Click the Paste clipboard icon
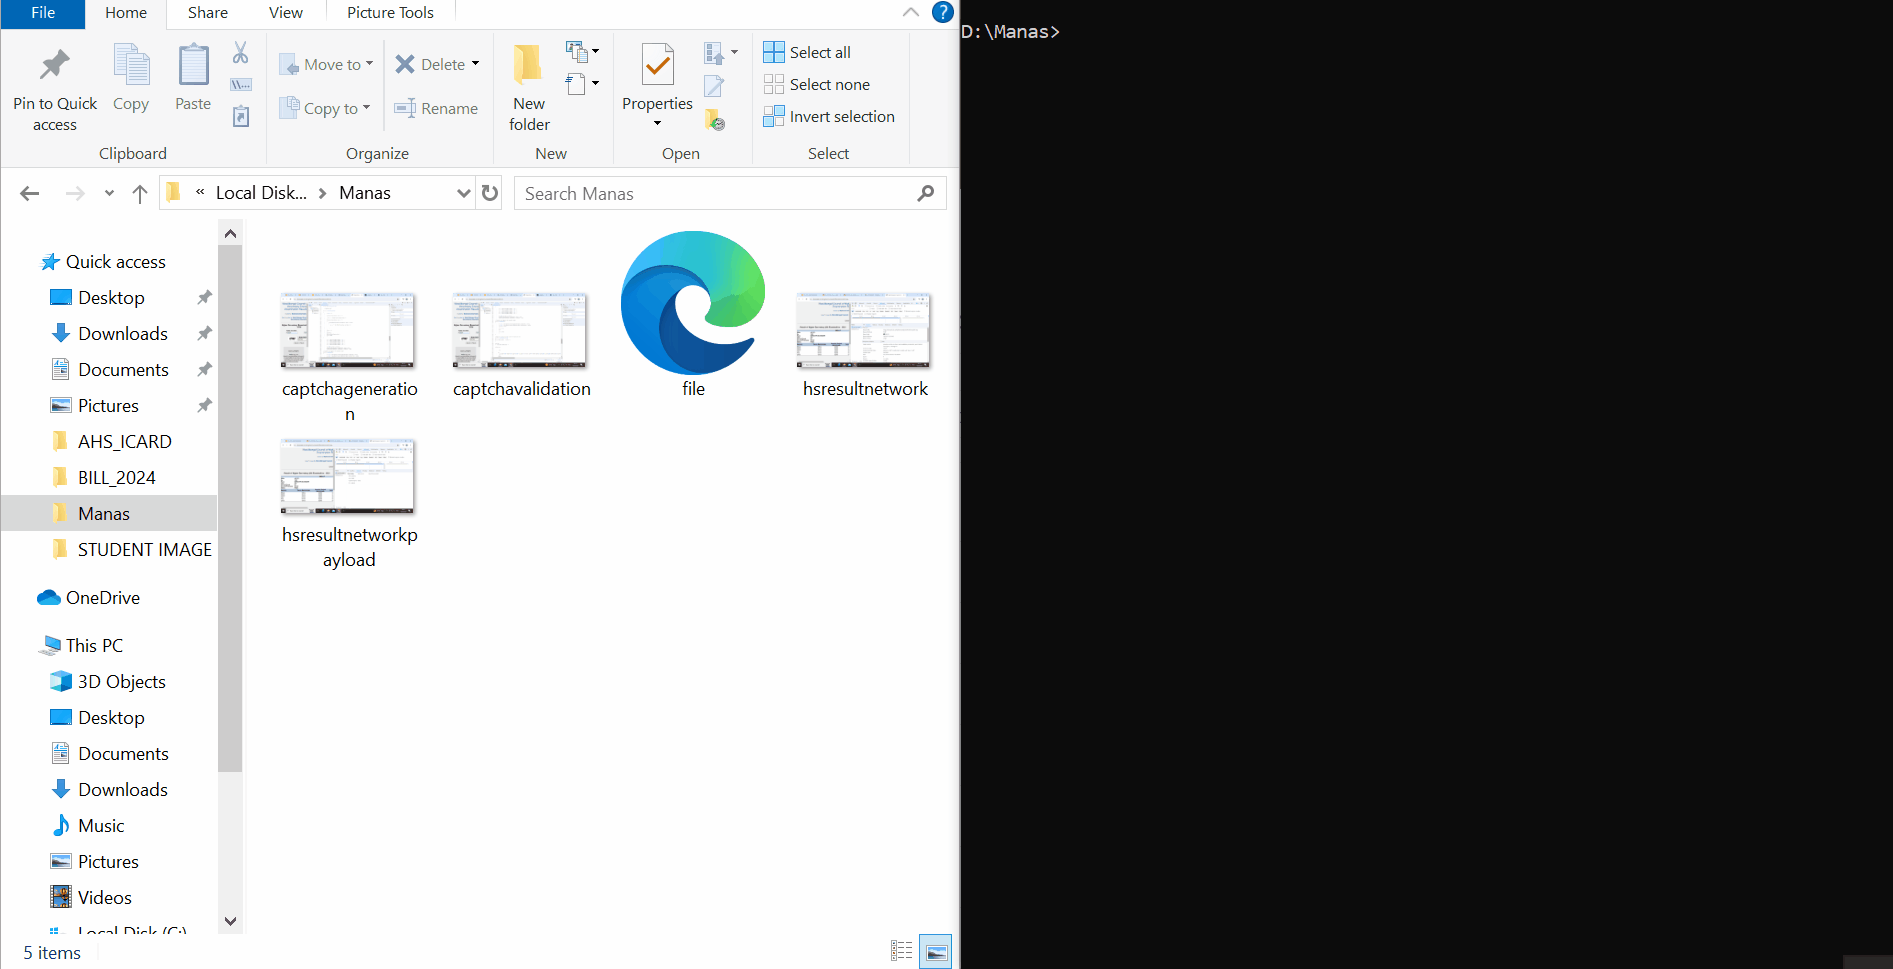 (193, 65)
